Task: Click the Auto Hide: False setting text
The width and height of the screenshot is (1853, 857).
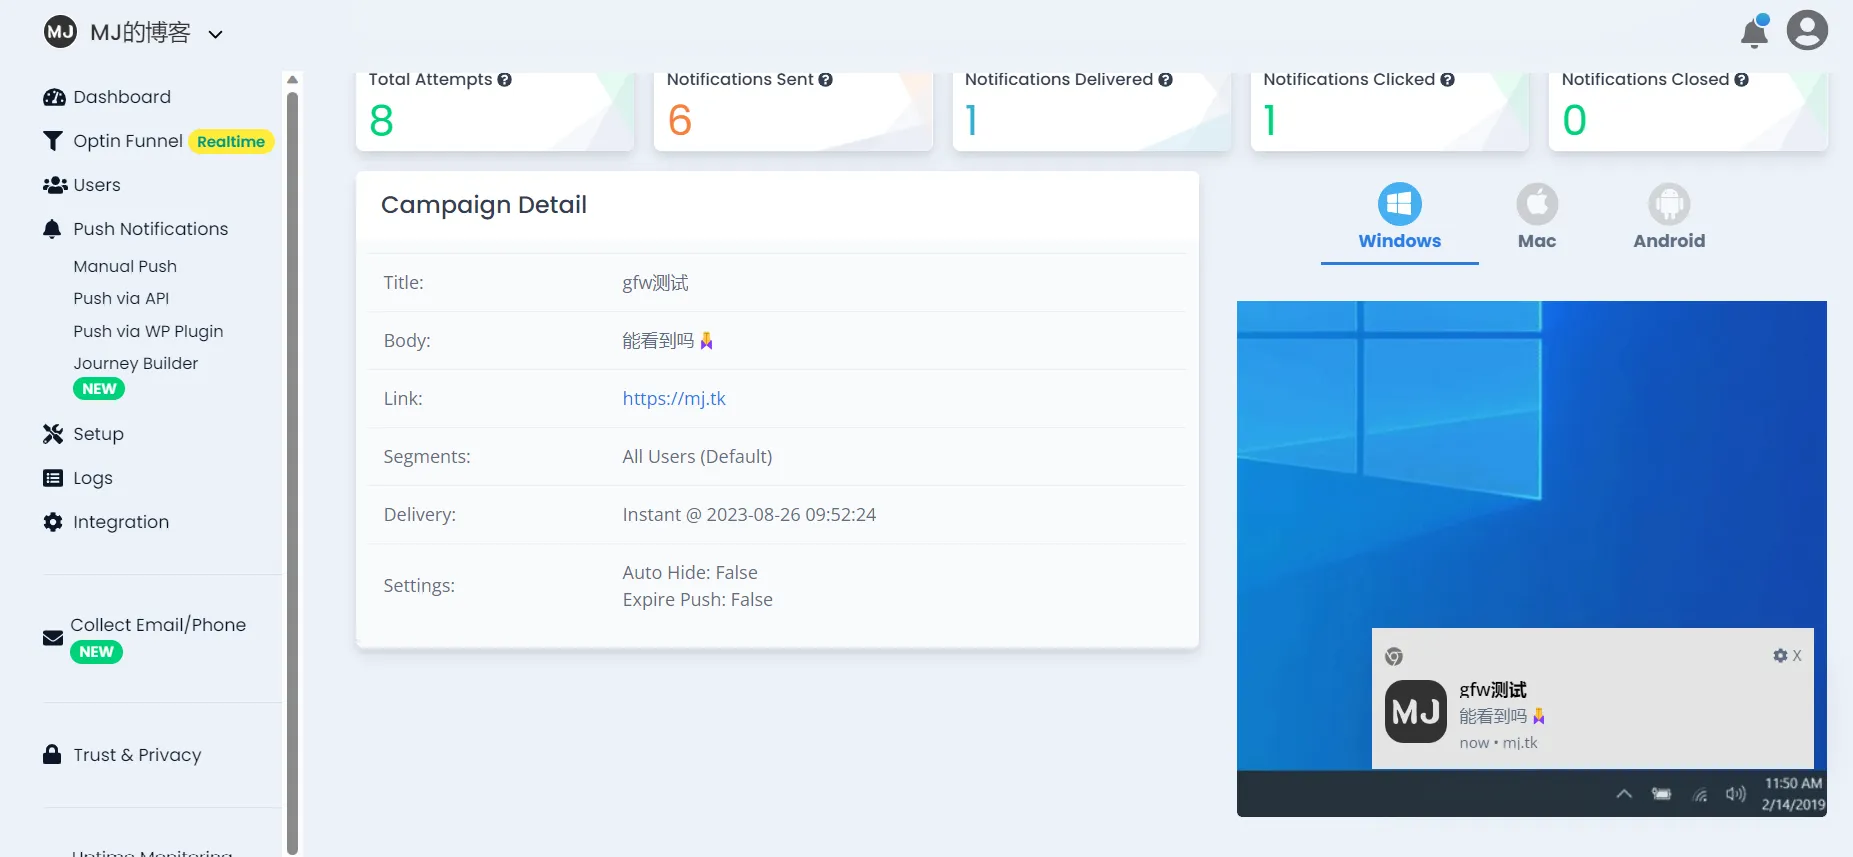Action: (690, 573)
